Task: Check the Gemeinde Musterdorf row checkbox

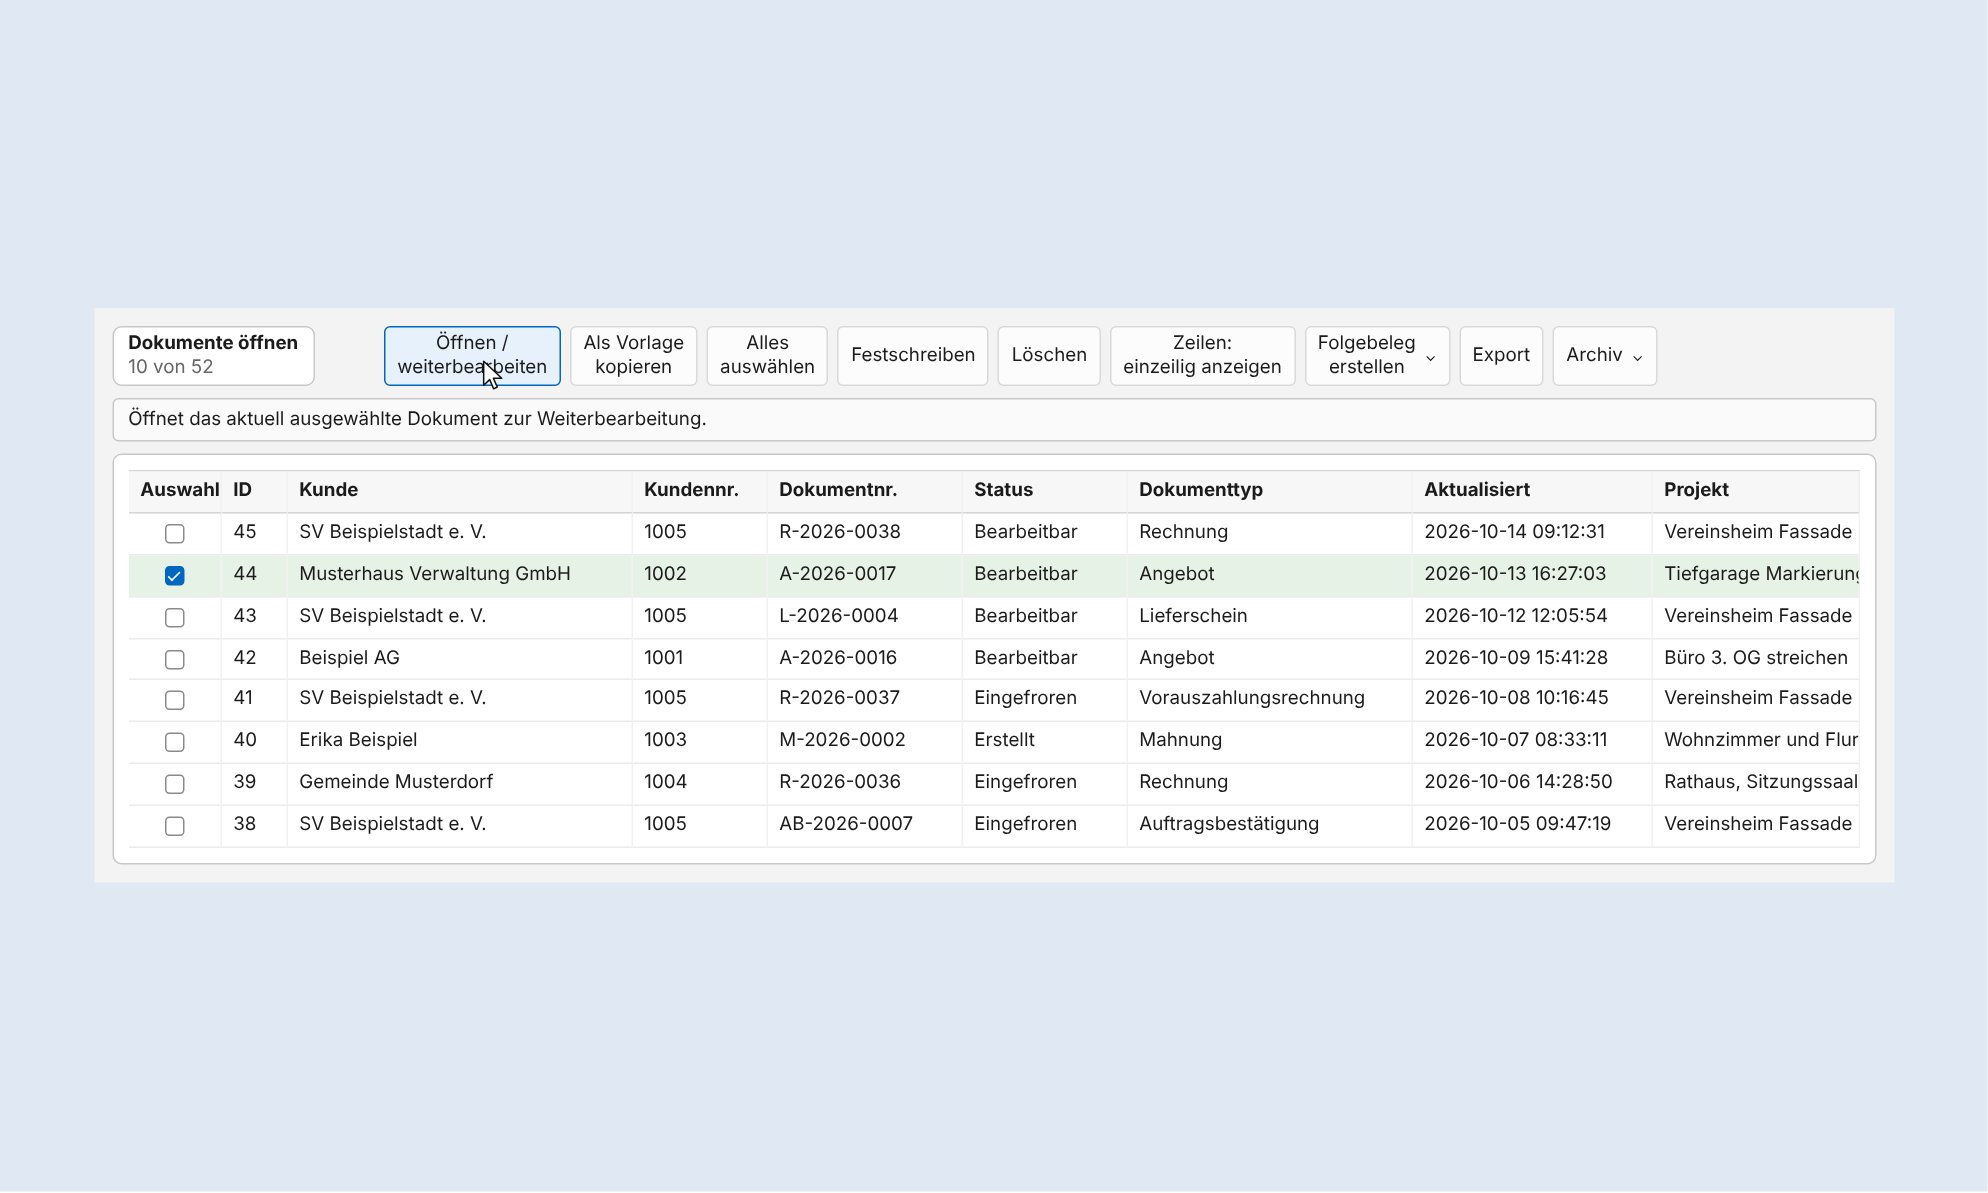Action: 174,783
